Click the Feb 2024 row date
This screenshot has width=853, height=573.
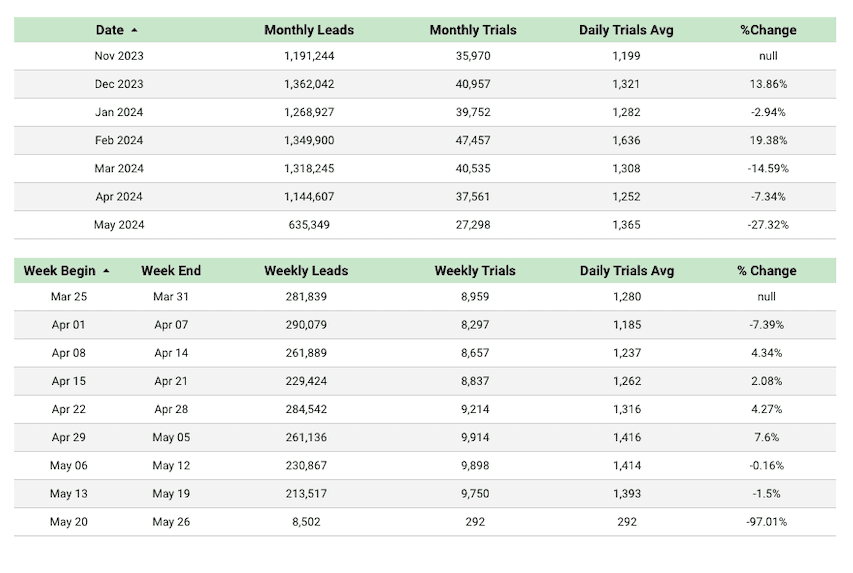(x=119, y=140)
